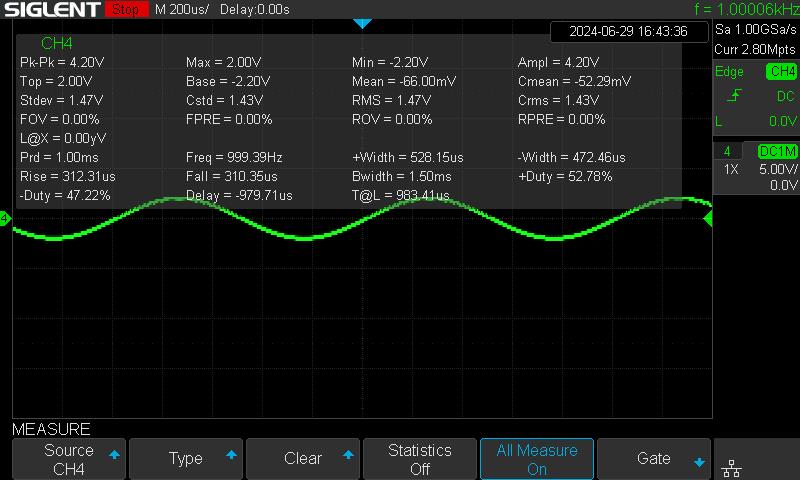Expand the measurement Type menu
Screen dimensions: 800x480
186,459
